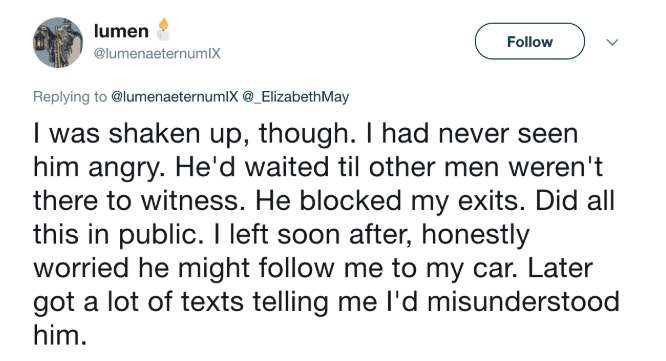Click the phrase 'got a lot of texts'
This screenshot has height=361, width=666.
[x=138, y=303]
